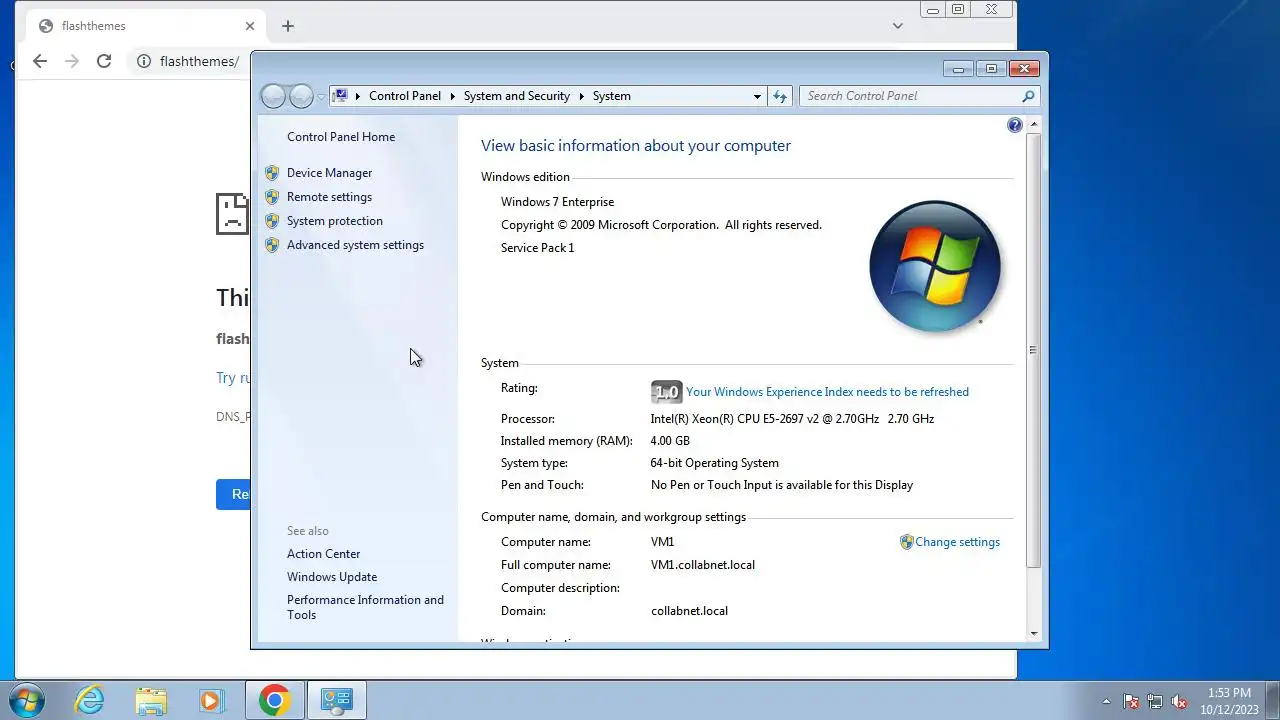Open the help question mark icon

click(1015, 125)
